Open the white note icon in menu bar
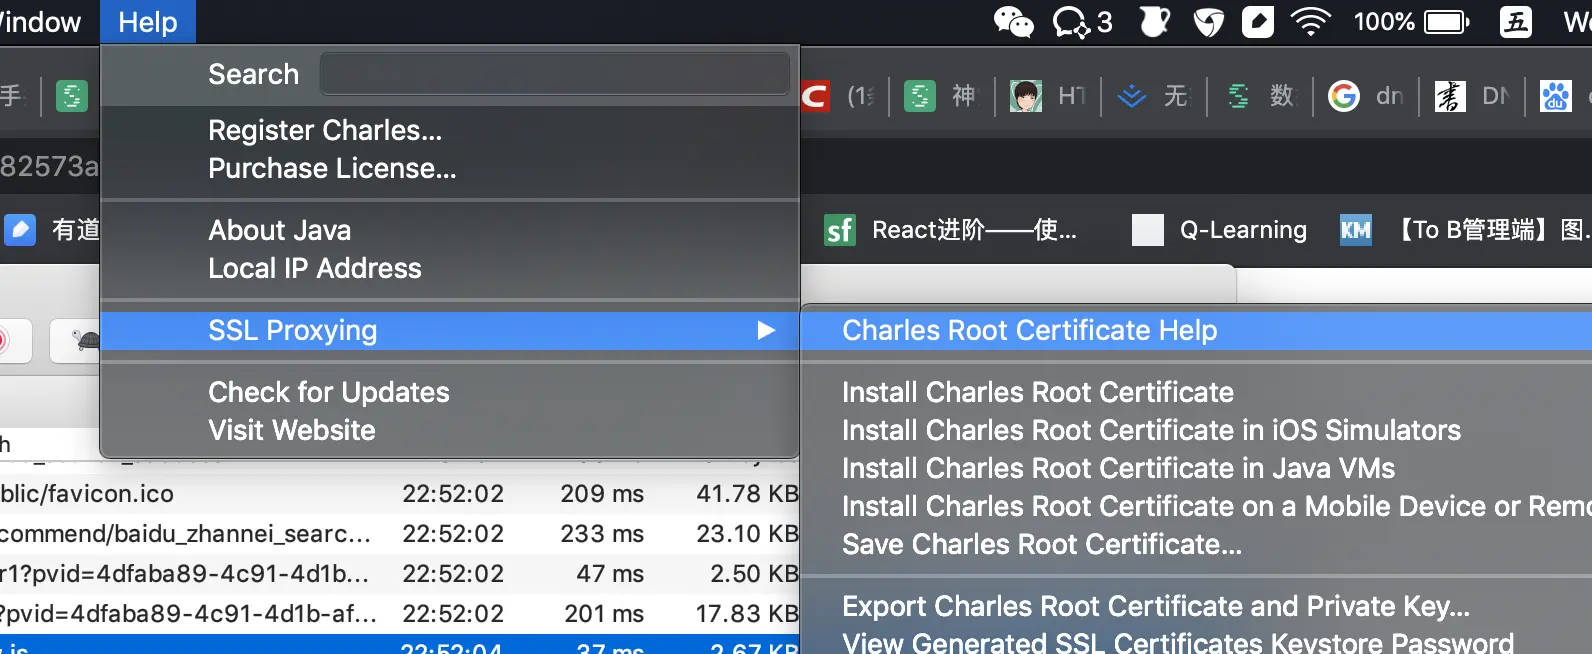 [1258, 22]
